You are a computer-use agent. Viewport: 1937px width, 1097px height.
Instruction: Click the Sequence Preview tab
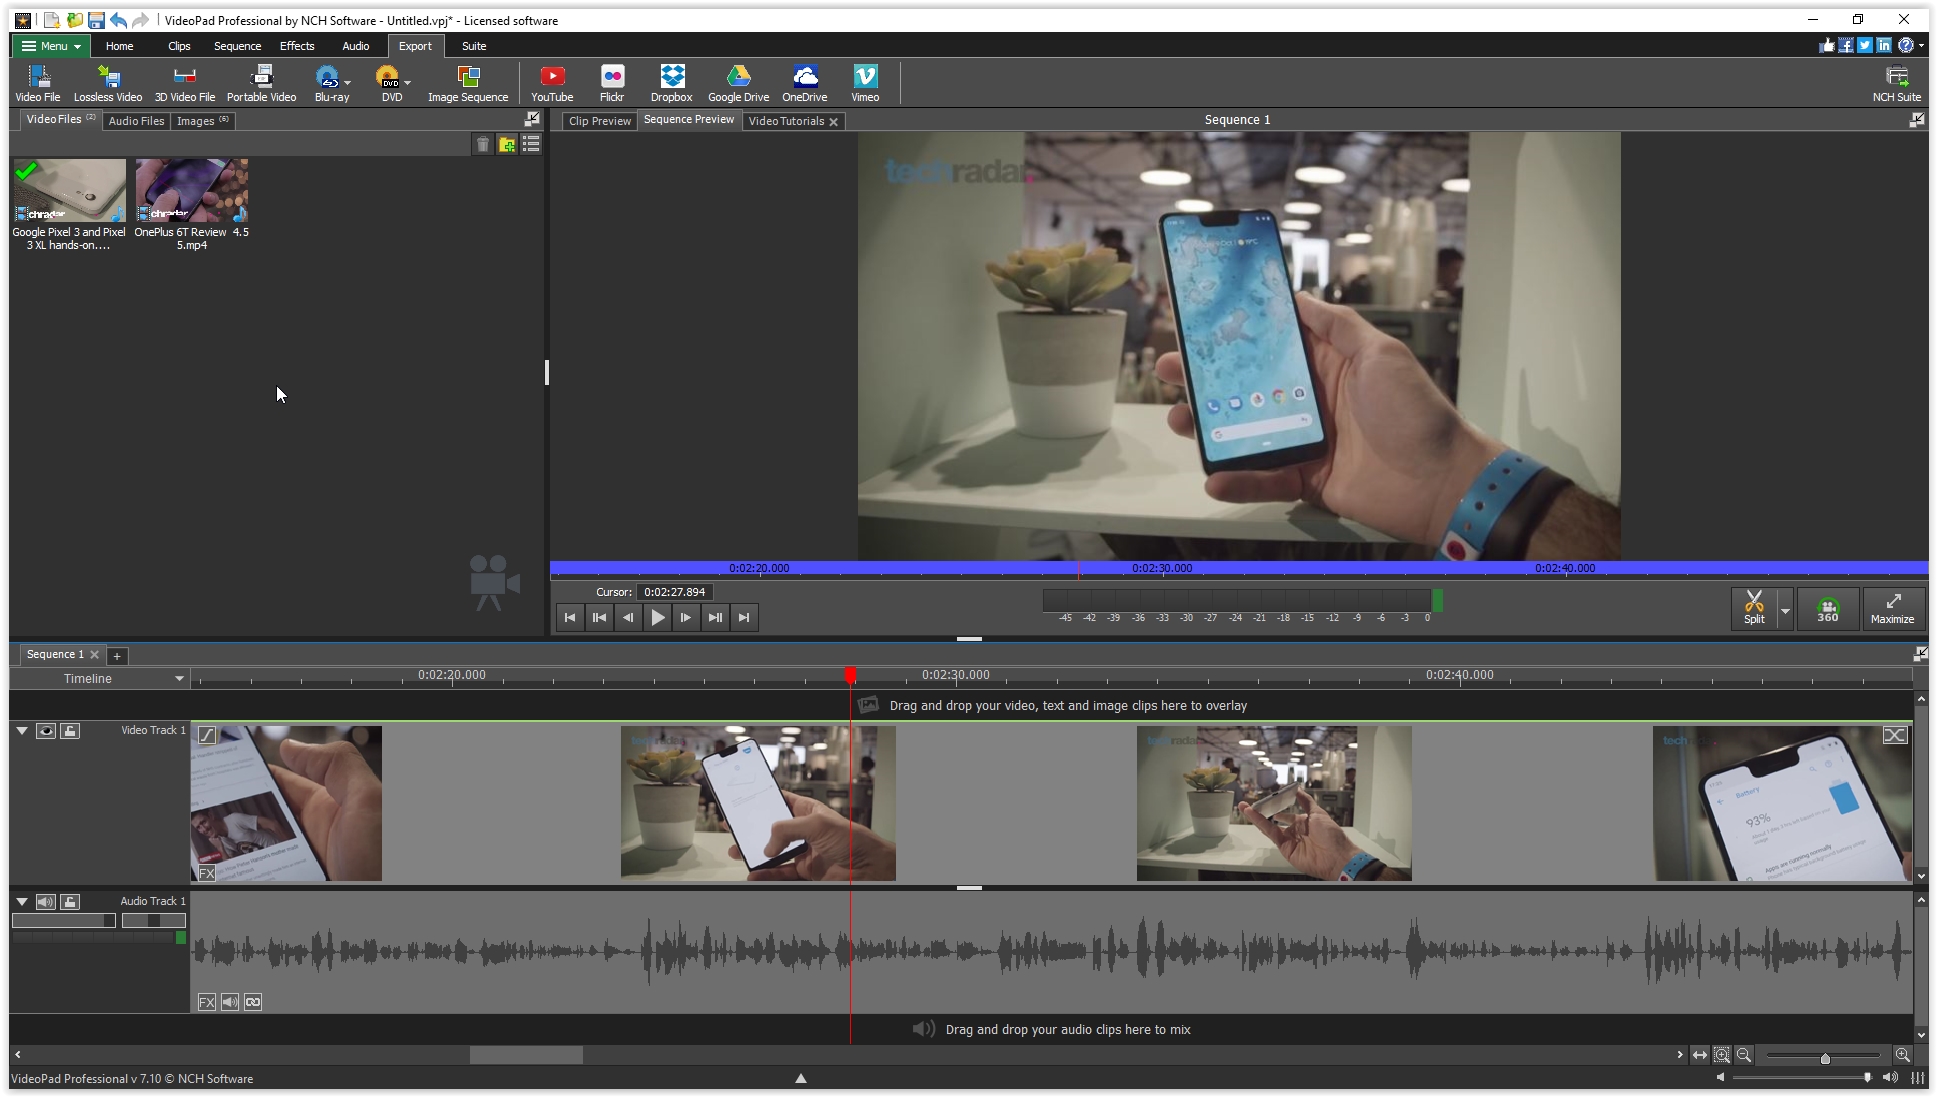(x=688, y=120)
